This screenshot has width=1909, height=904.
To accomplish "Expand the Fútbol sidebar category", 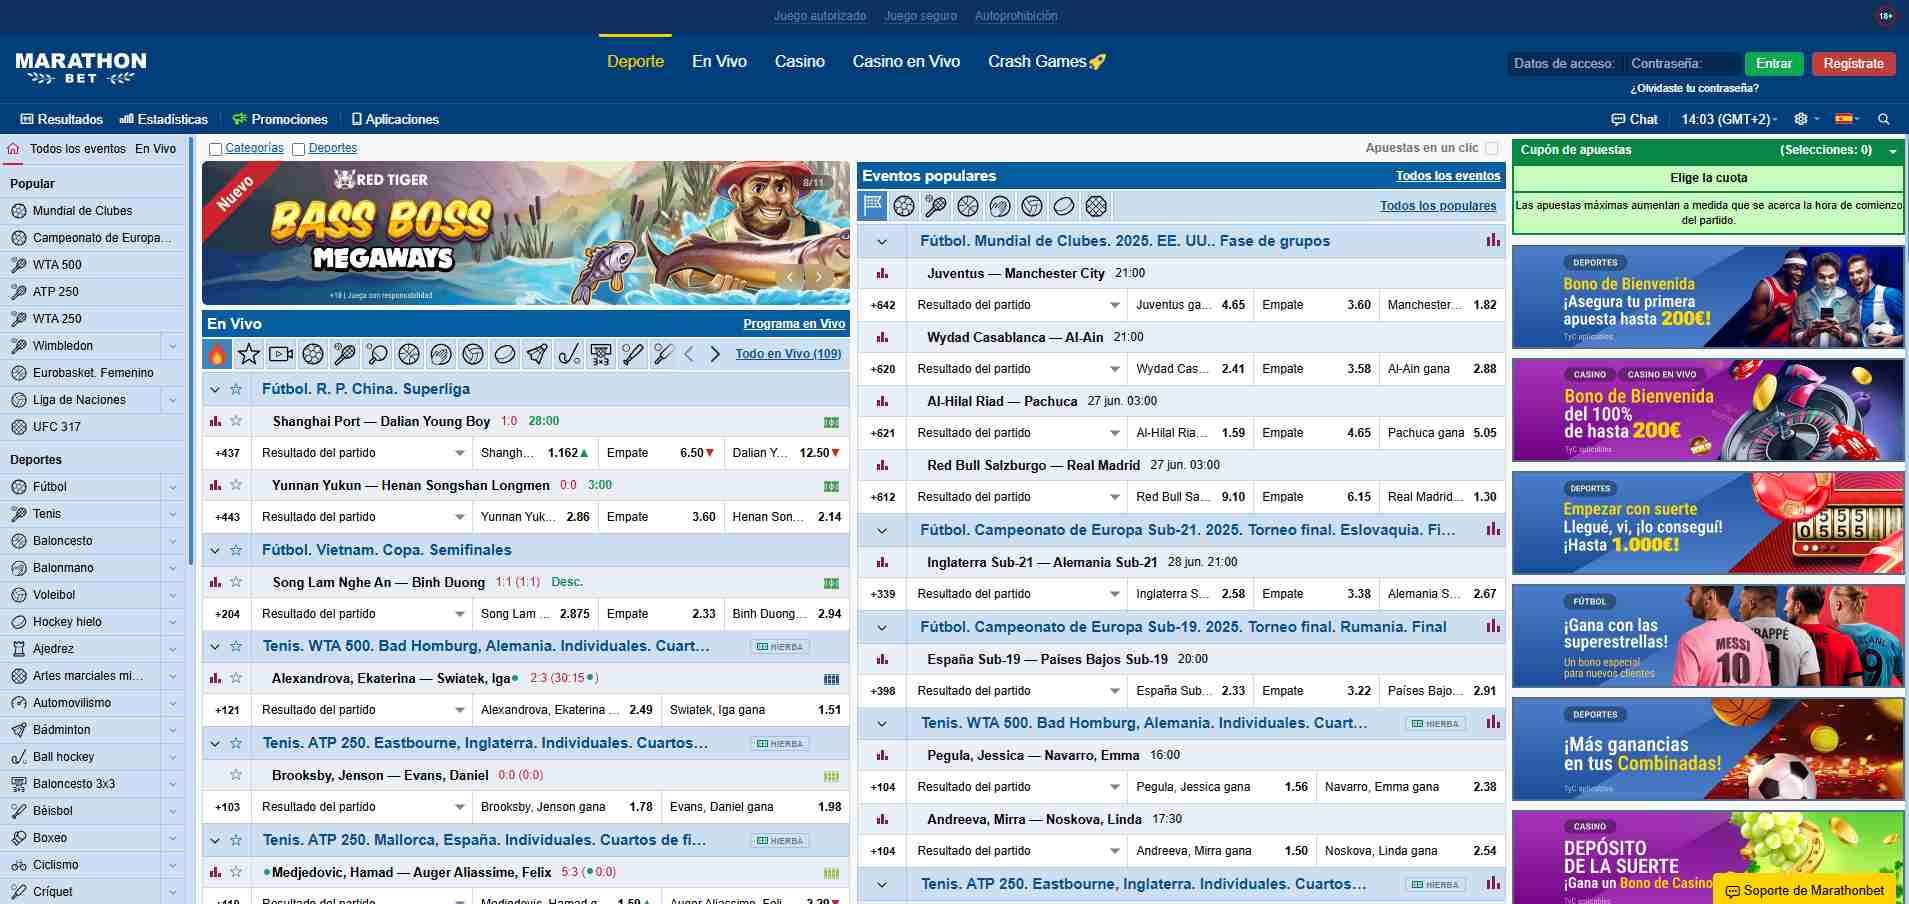I will [x=173, y=487].
